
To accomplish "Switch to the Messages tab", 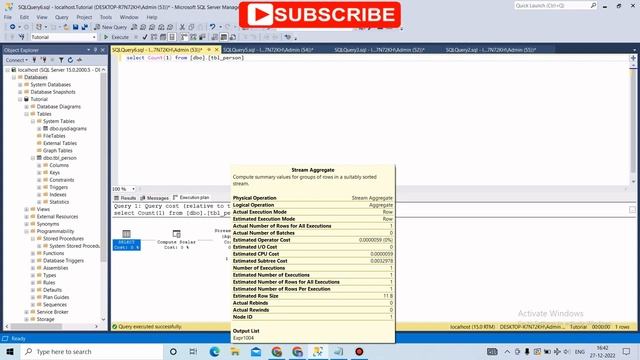I will (x=154, y=198).
